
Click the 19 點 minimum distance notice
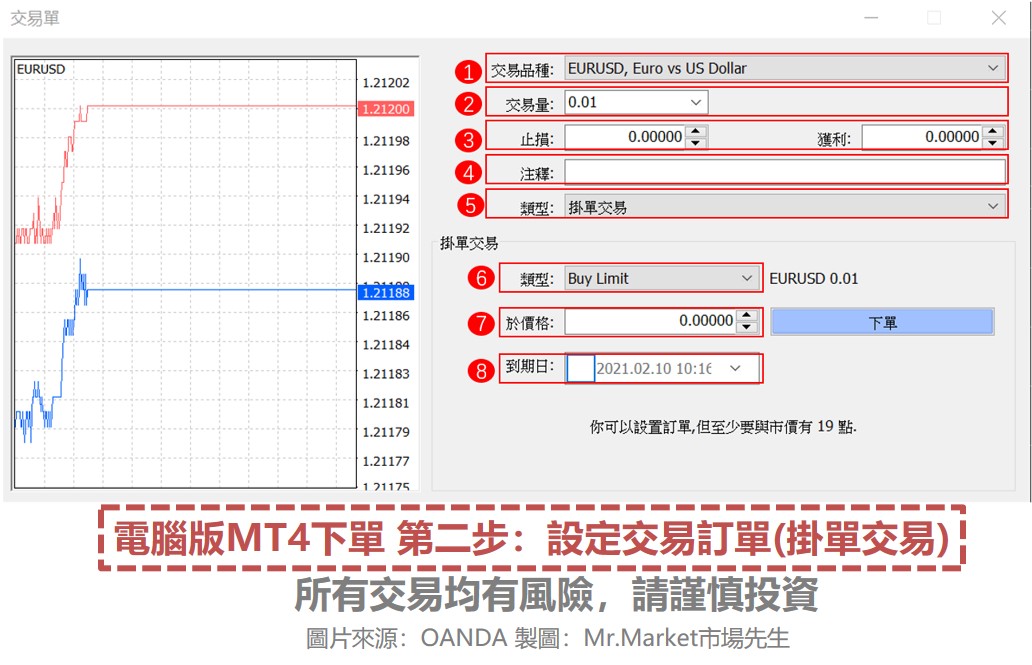point(723,427)
